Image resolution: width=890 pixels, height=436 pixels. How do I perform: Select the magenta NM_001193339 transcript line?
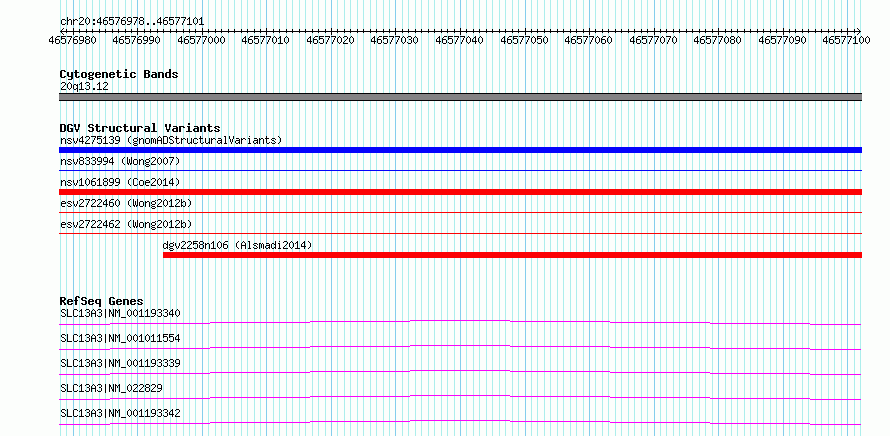460,372
